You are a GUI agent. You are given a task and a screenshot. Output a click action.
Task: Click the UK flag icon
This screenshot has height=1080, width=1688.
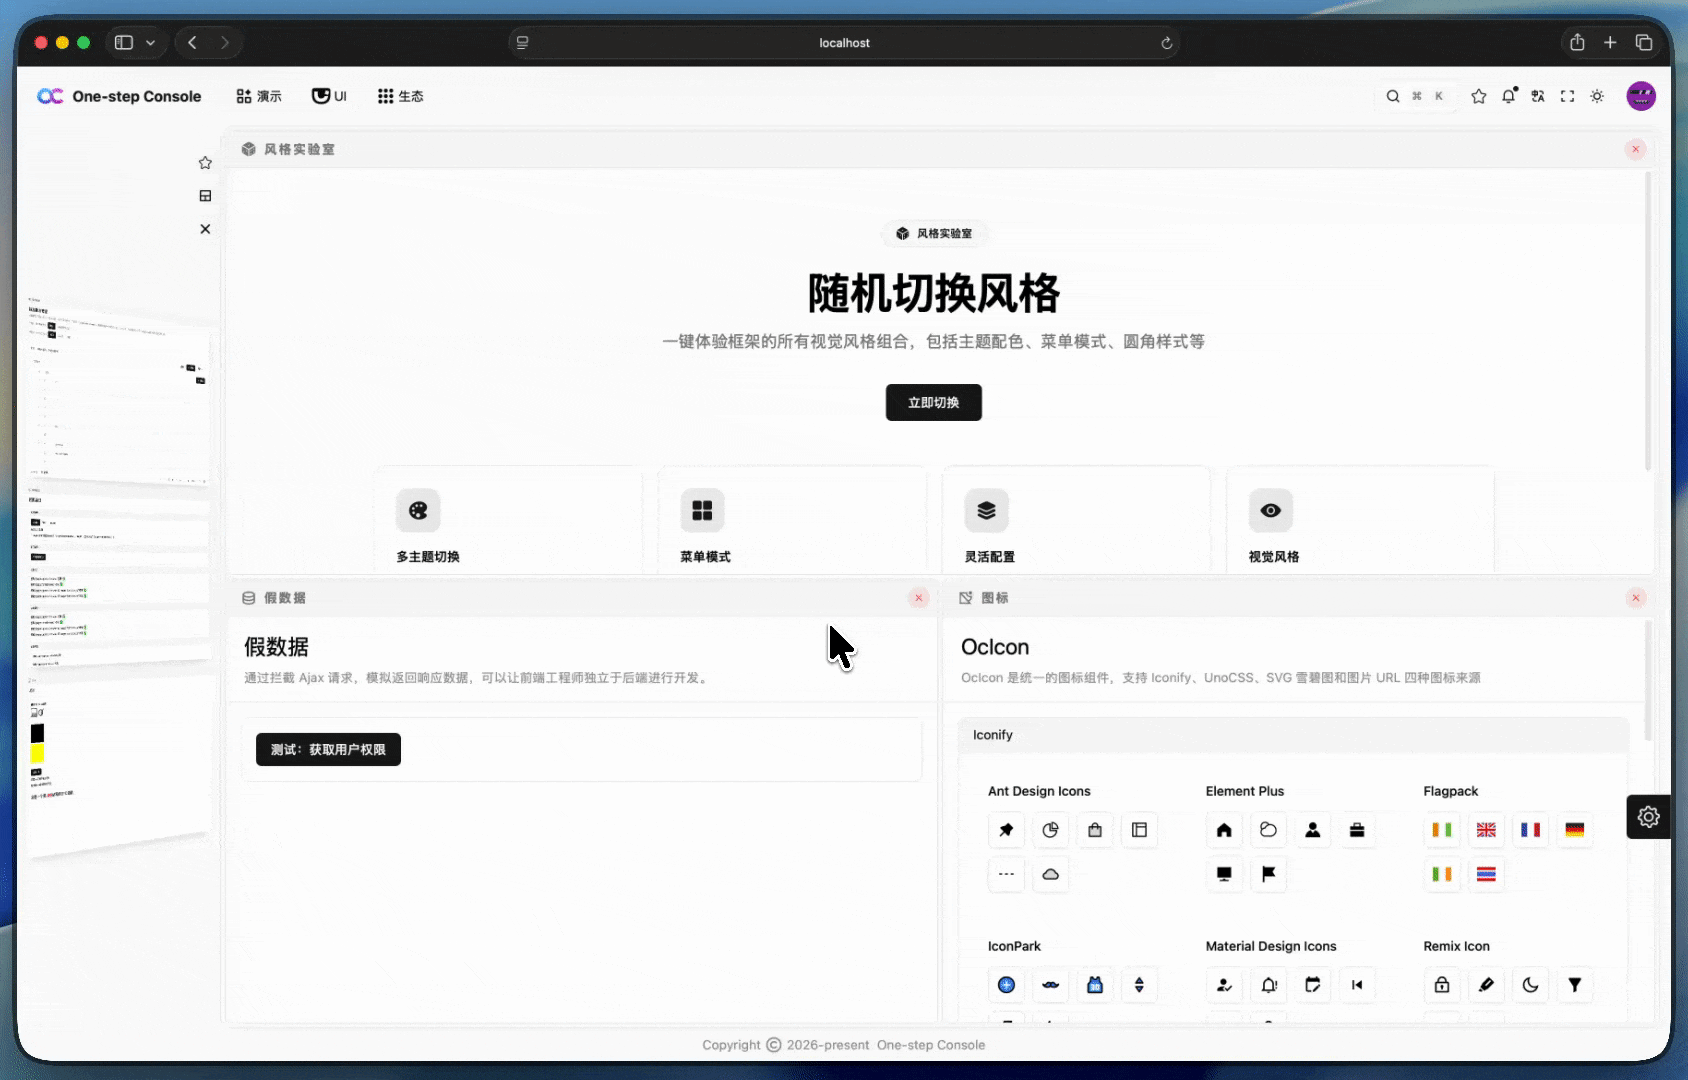(x=1486, y=830)
